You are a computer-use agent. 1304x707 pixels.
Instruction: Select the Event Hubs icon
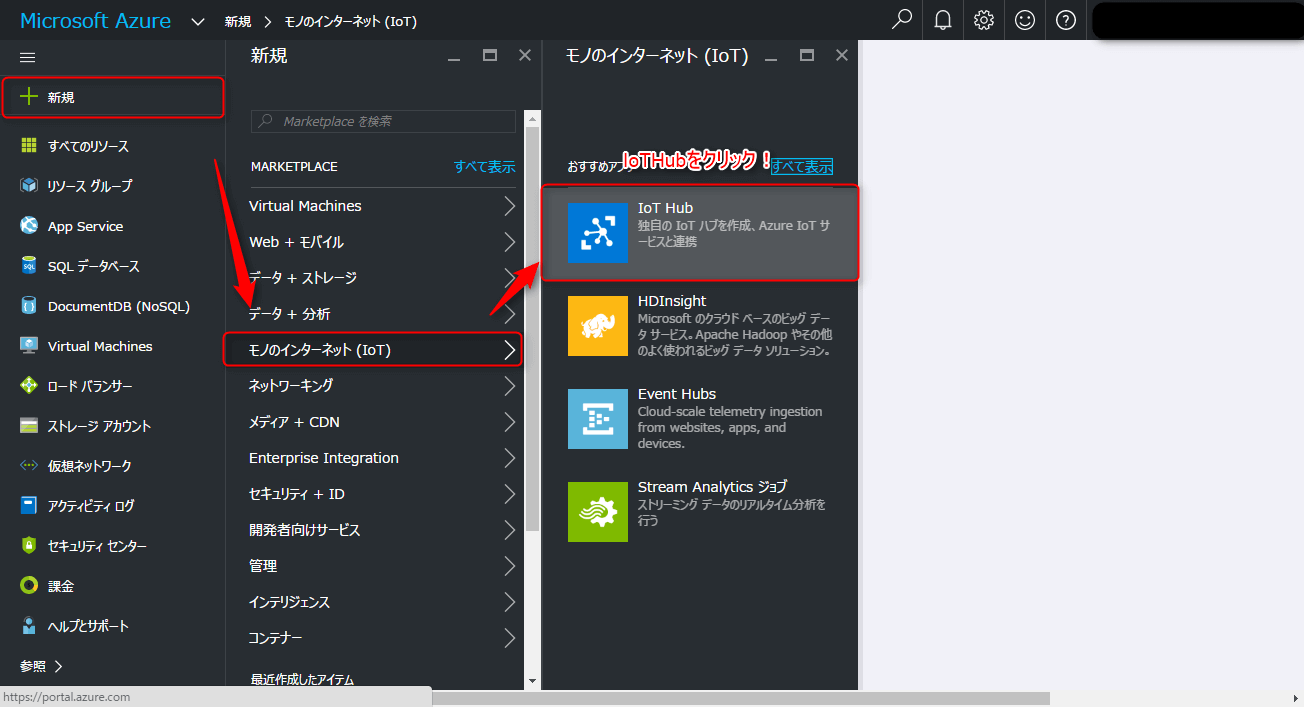597,419
